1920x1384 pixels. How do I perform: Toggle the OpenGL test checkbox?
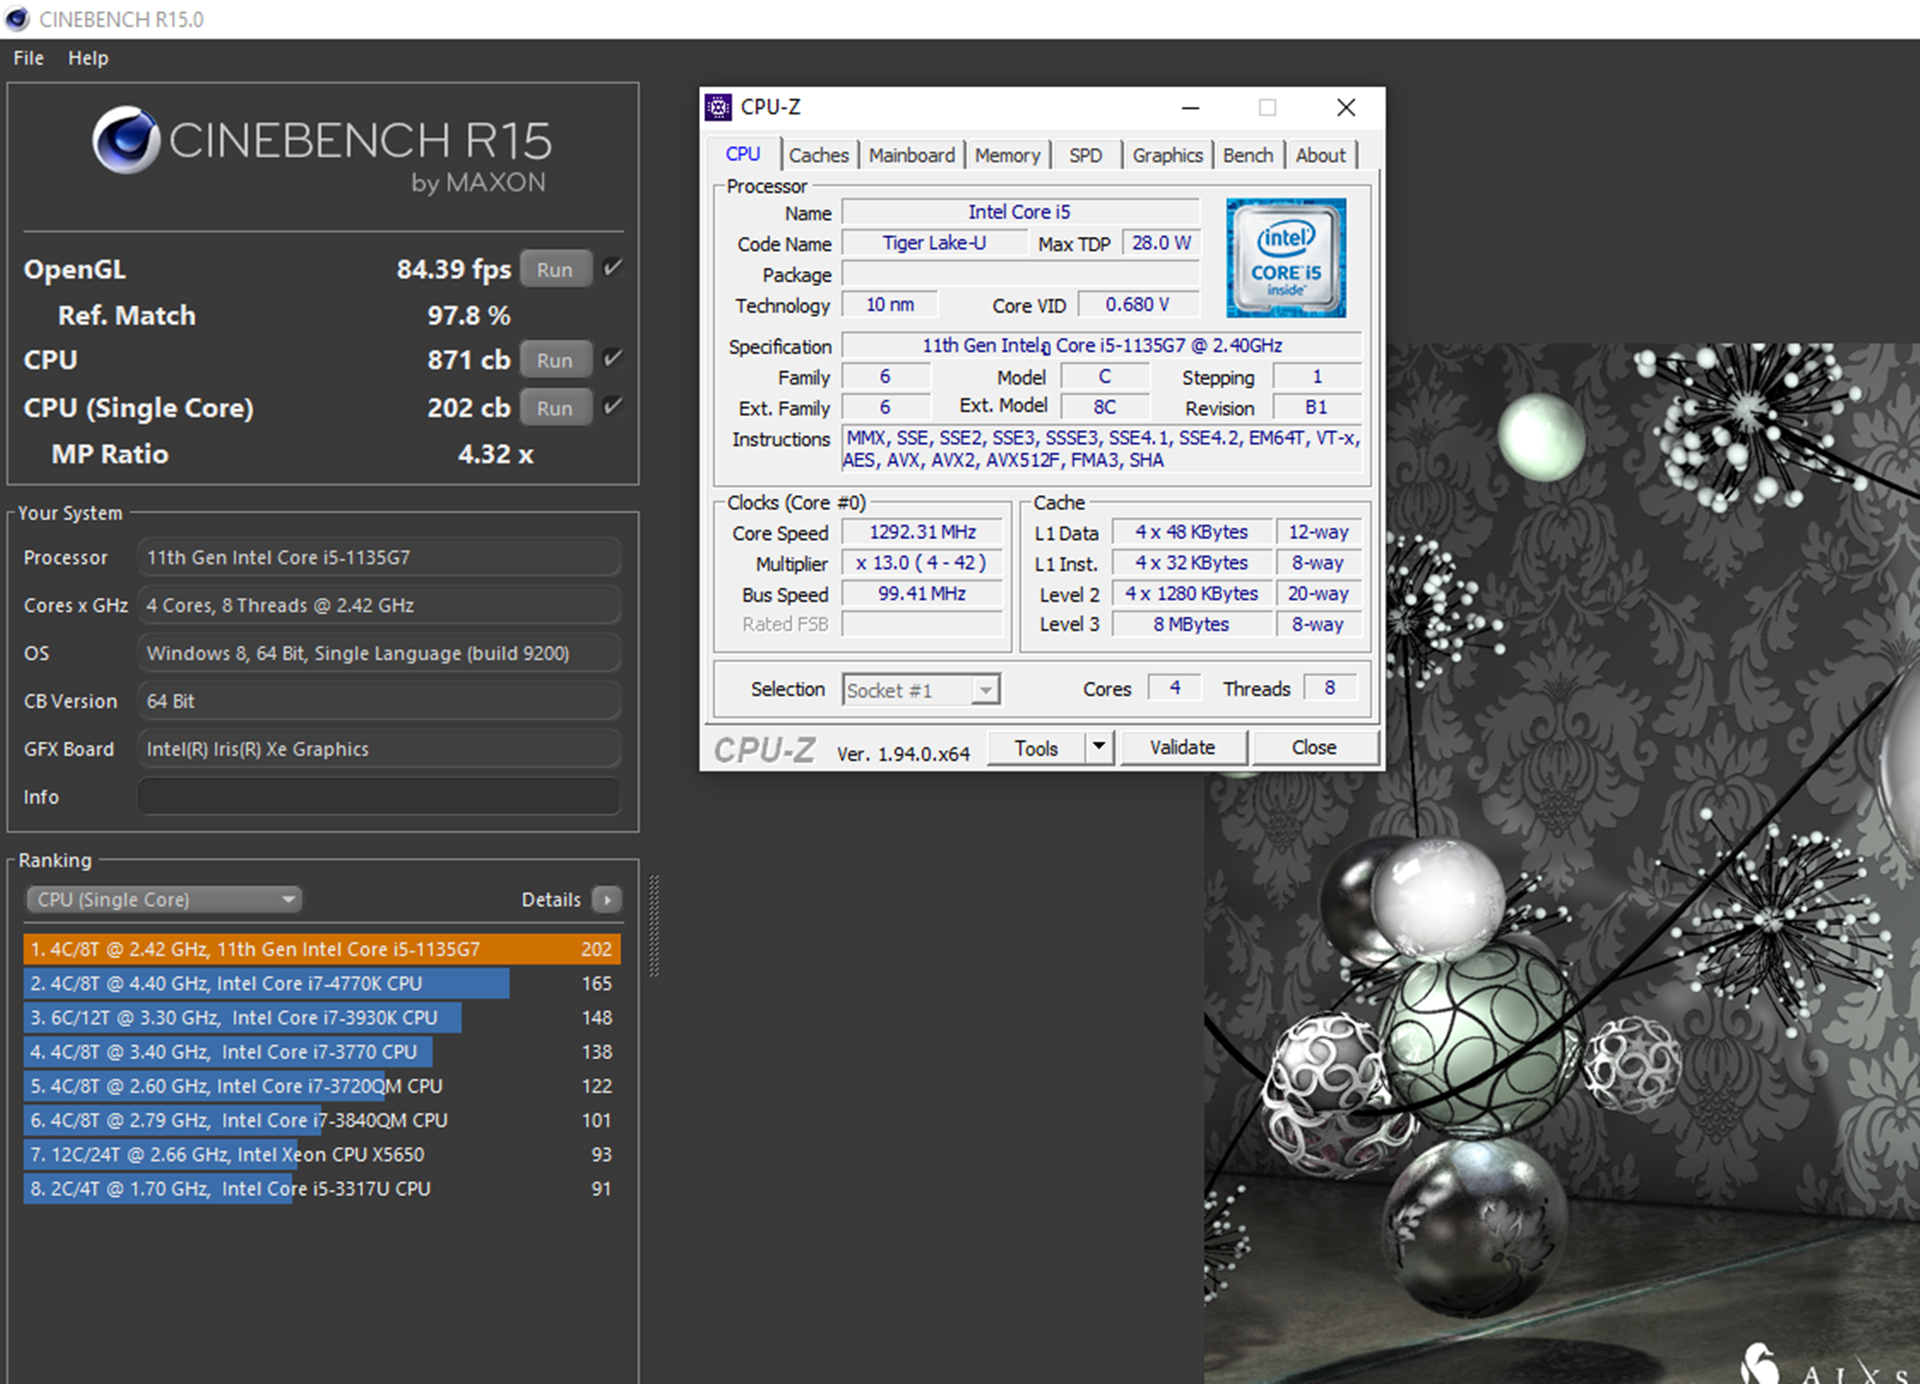coord(613,268)
